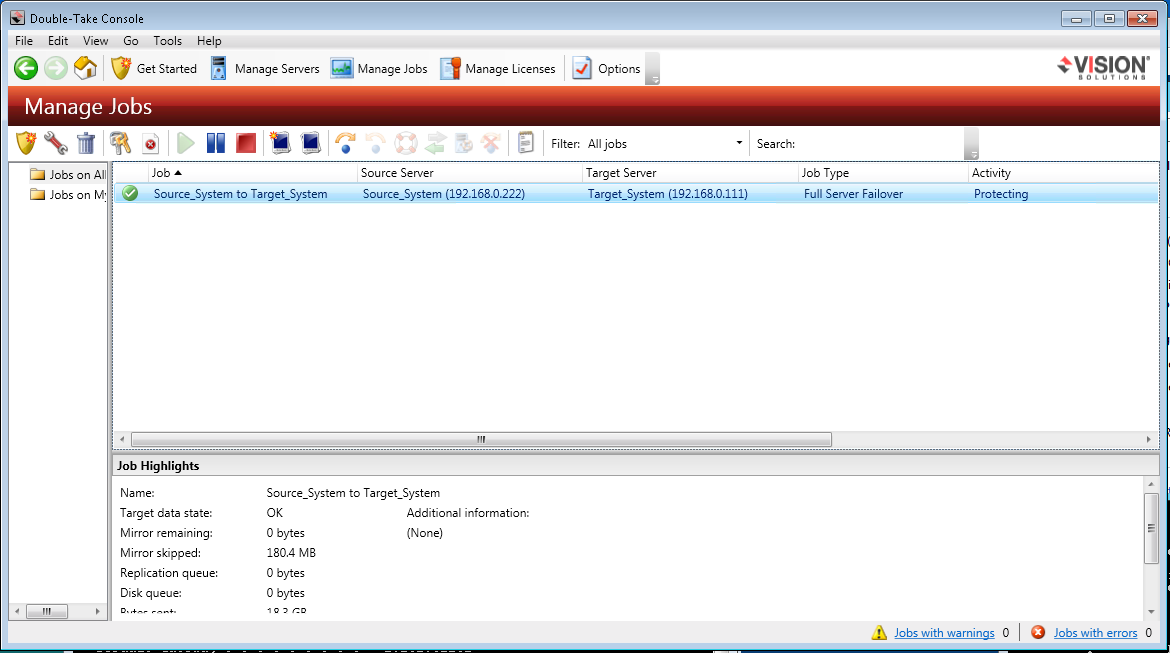The width and height of the screenshot is (1170, 653).
Task: Pause the job with the blue pause icon
Action: pos(216,143)
